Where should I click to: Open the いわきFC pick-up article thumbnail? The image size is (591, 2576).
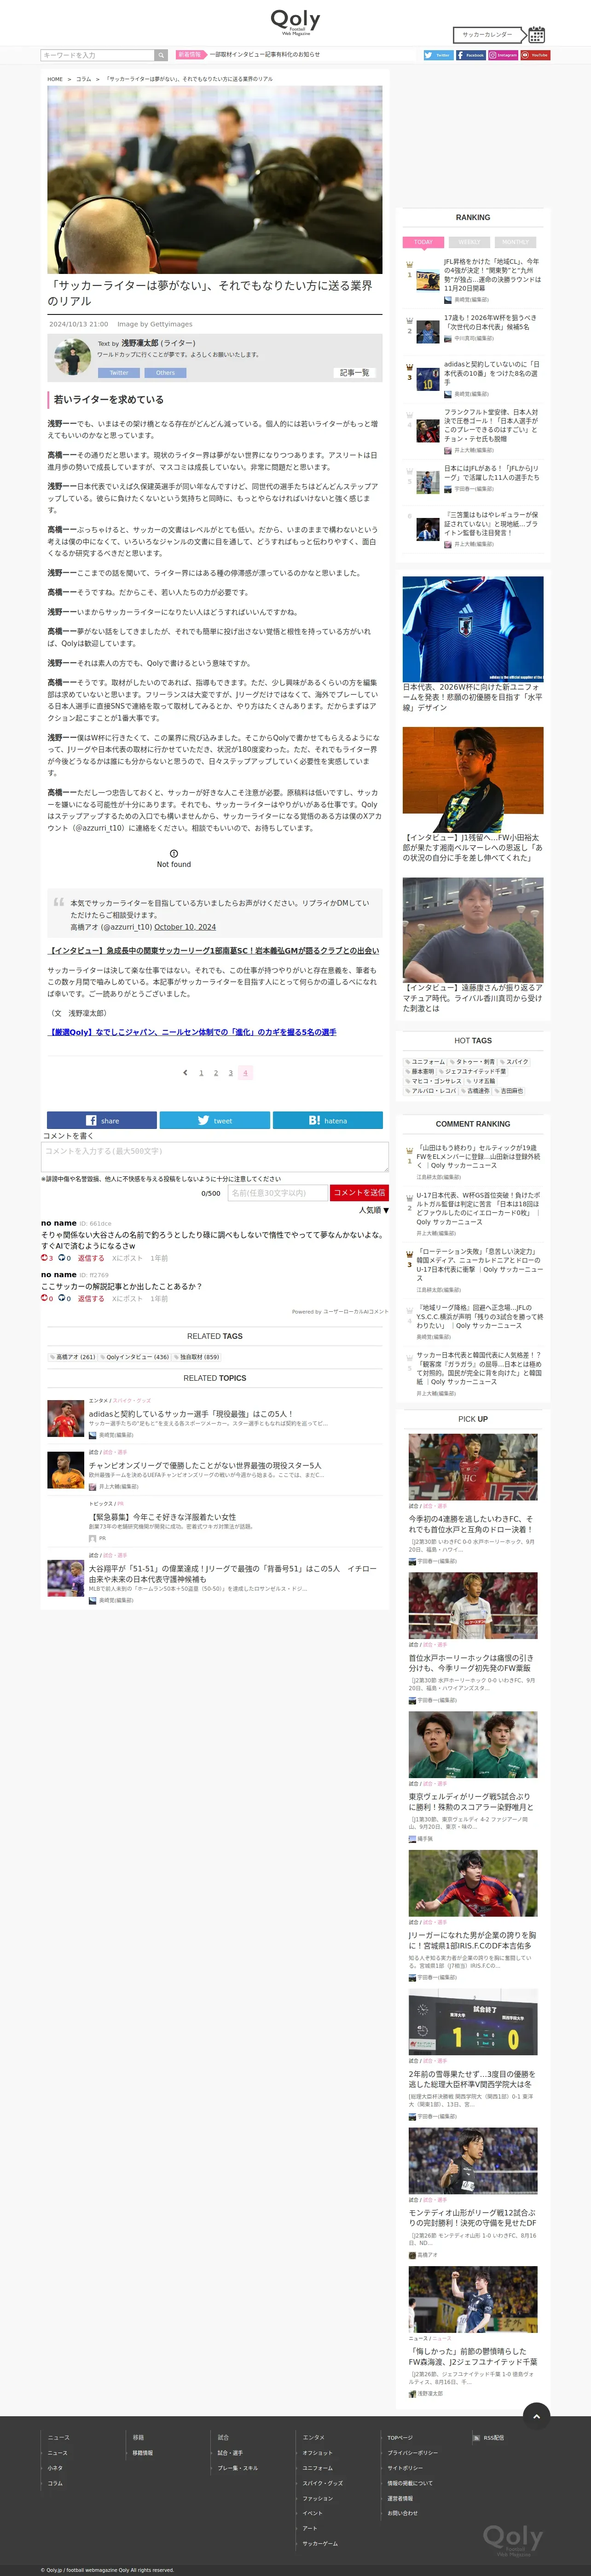coord(473,1467)
